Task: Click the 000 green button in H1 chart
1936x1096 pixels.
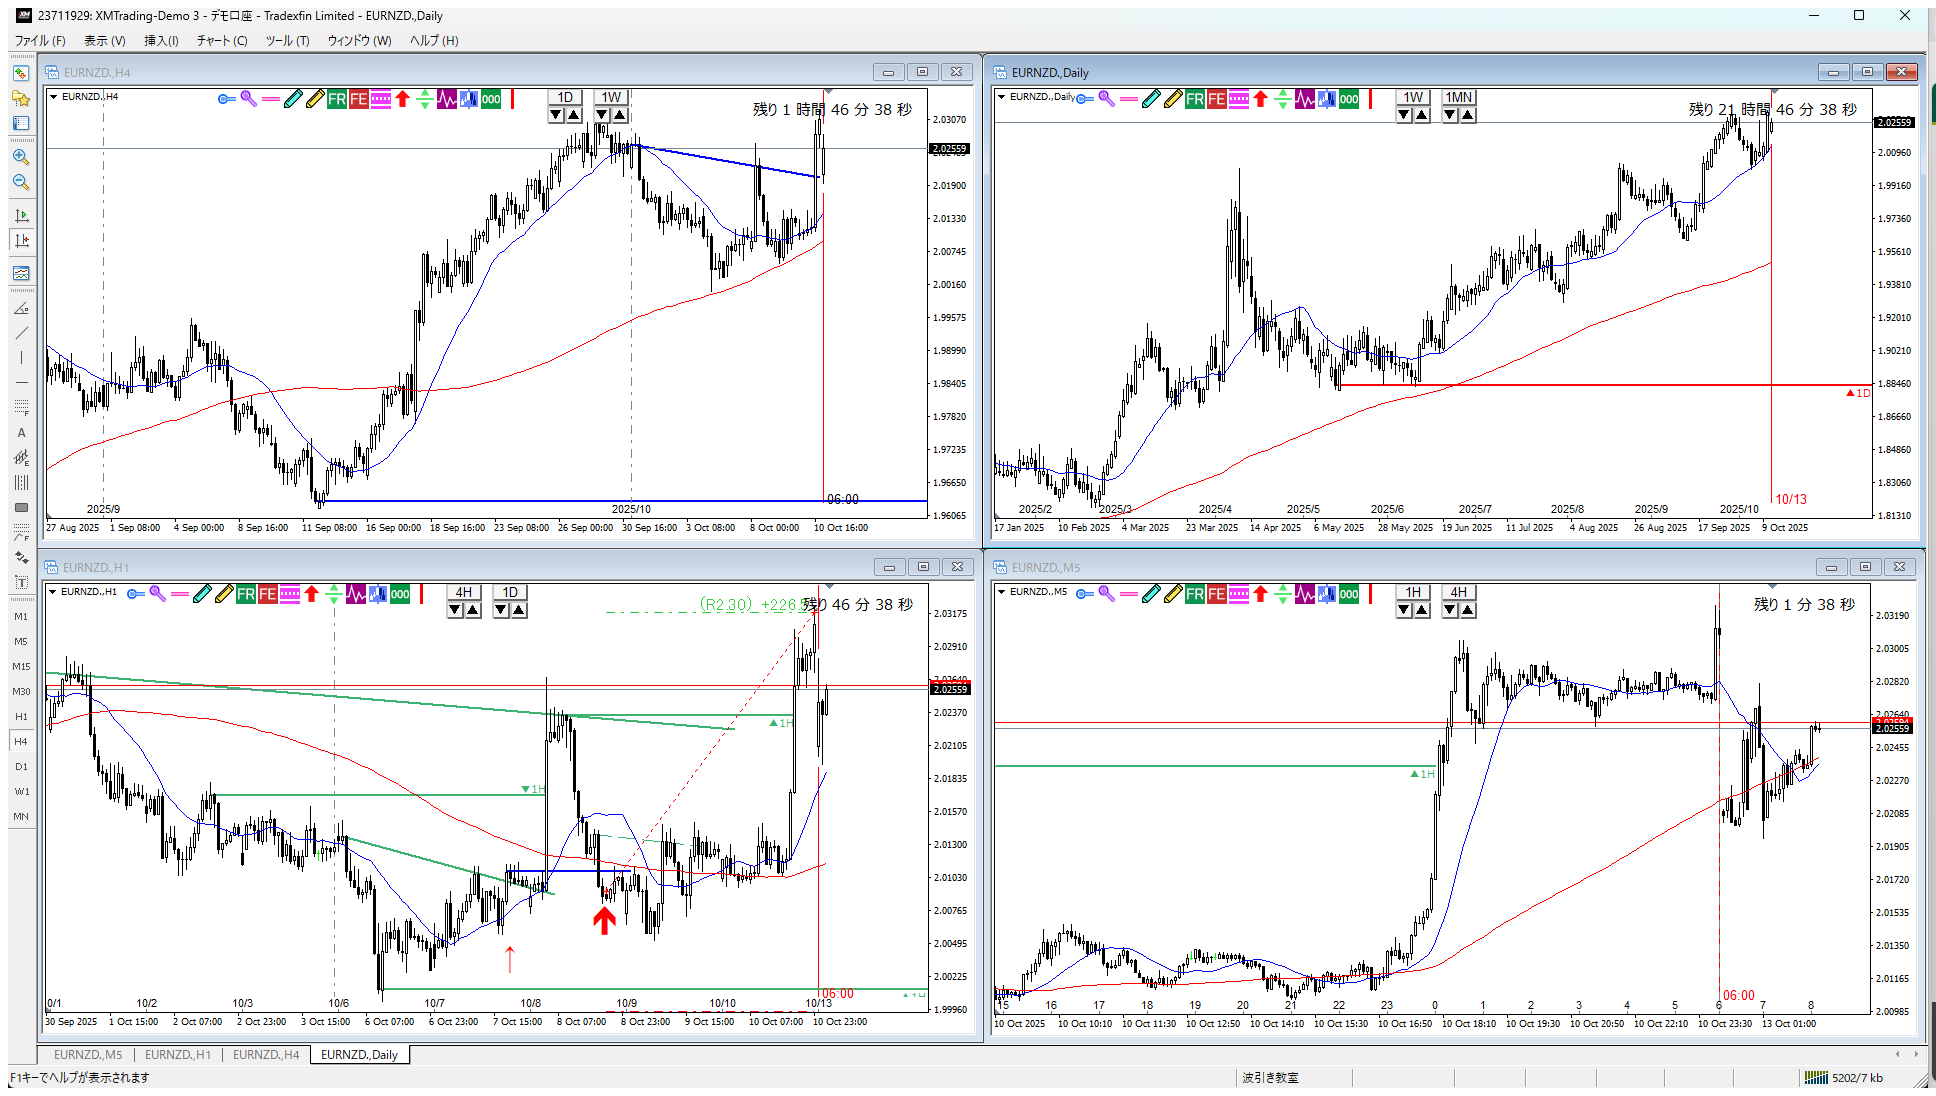Action: point(399,594)
